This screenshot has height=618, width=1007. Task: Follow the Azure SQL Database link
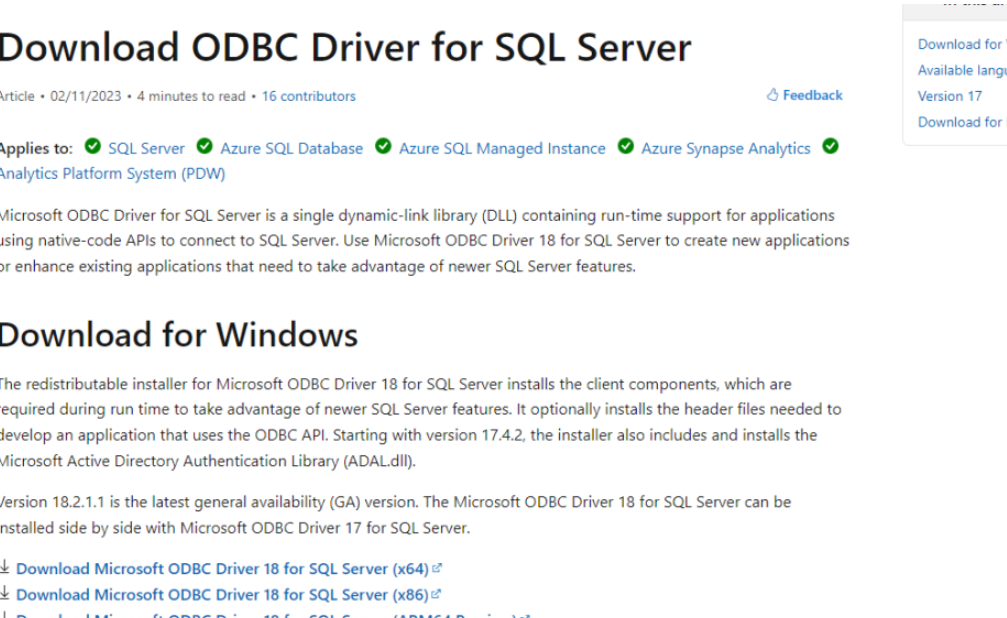click(291, 148)
